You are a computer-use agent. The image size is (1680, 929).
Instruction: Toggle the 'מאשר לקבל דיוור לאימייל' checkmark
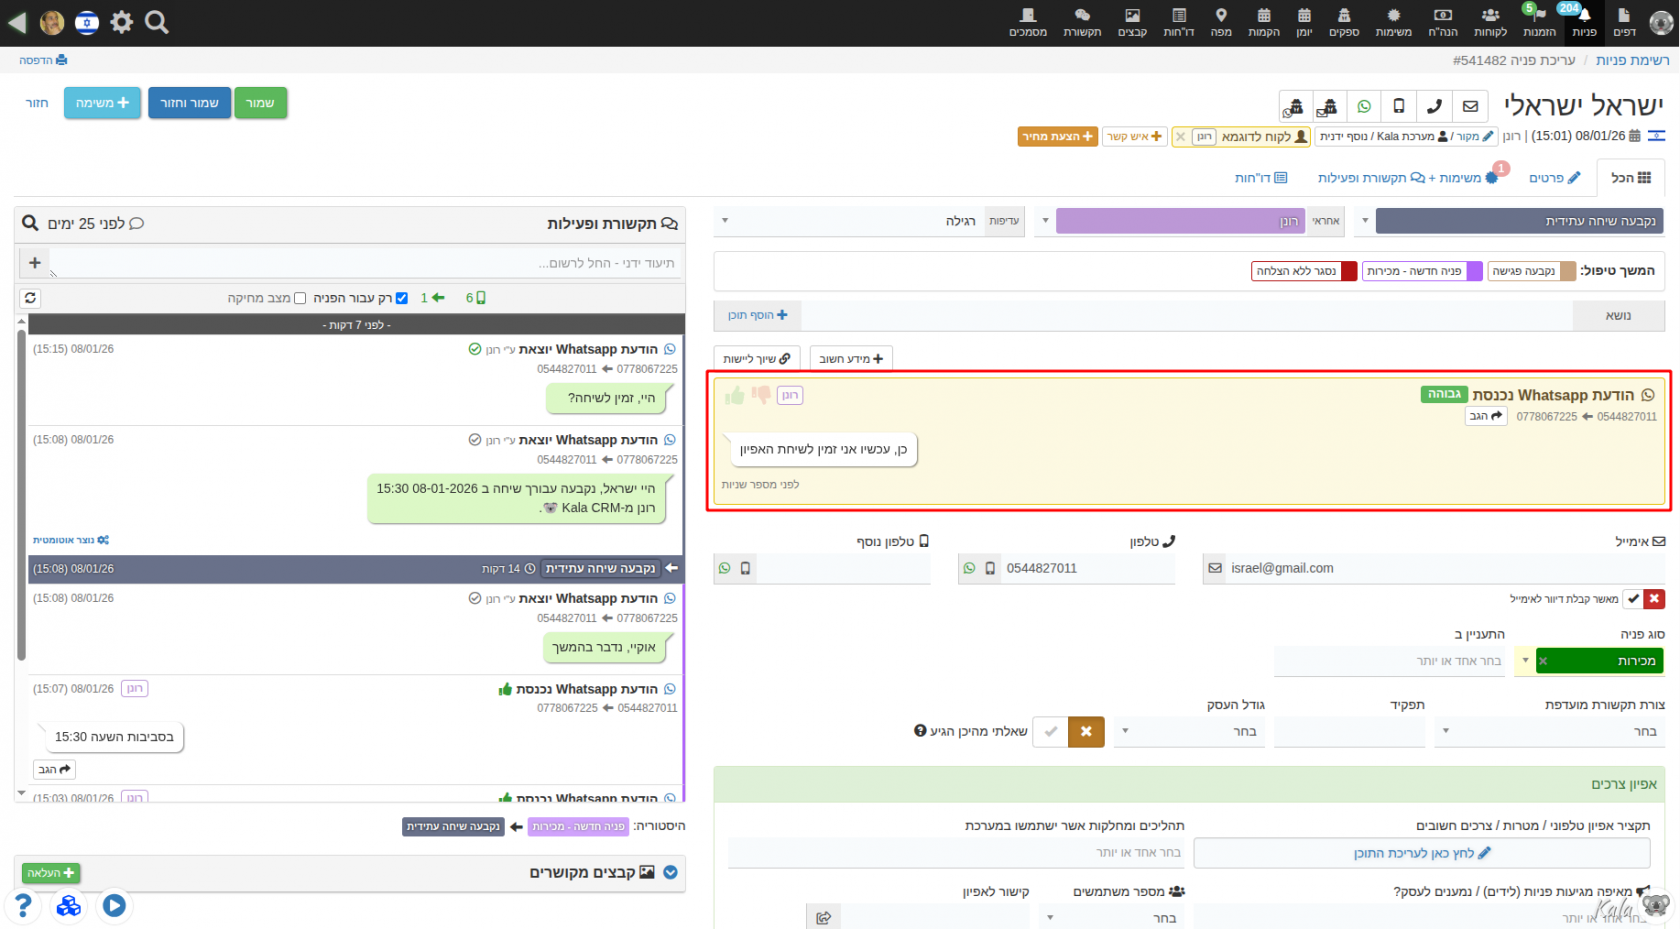pyautogui.click(x=1633, y=599)
